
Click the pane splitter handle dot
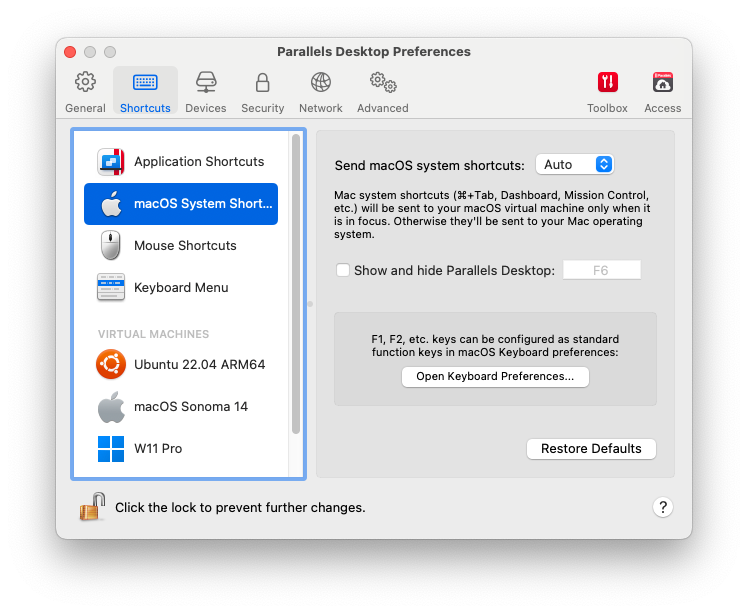coord(310,304)
